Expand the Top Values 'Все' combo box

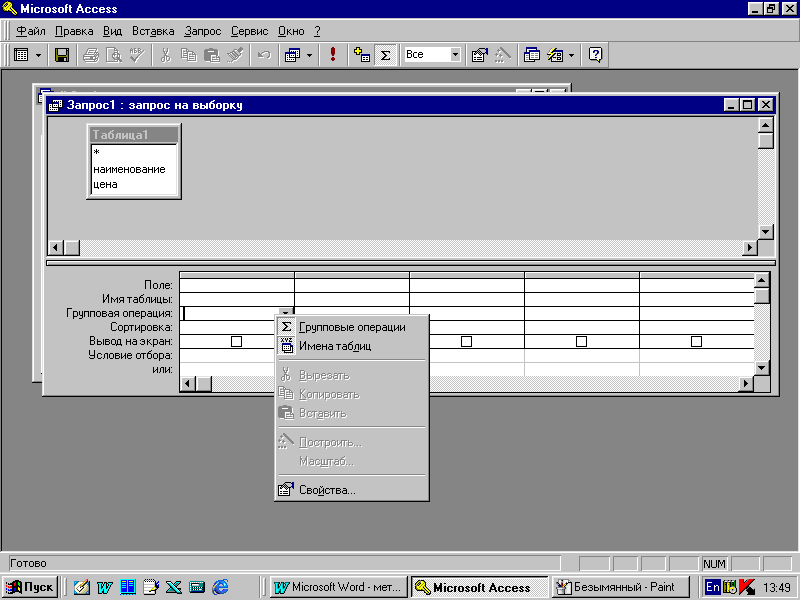tap(455, 55)
